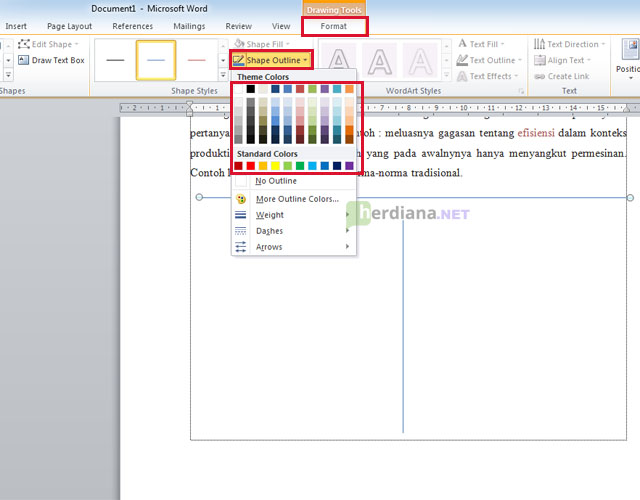Select the highlighted blue line shape style
The image size is (640, 500).
pos(156,60)
